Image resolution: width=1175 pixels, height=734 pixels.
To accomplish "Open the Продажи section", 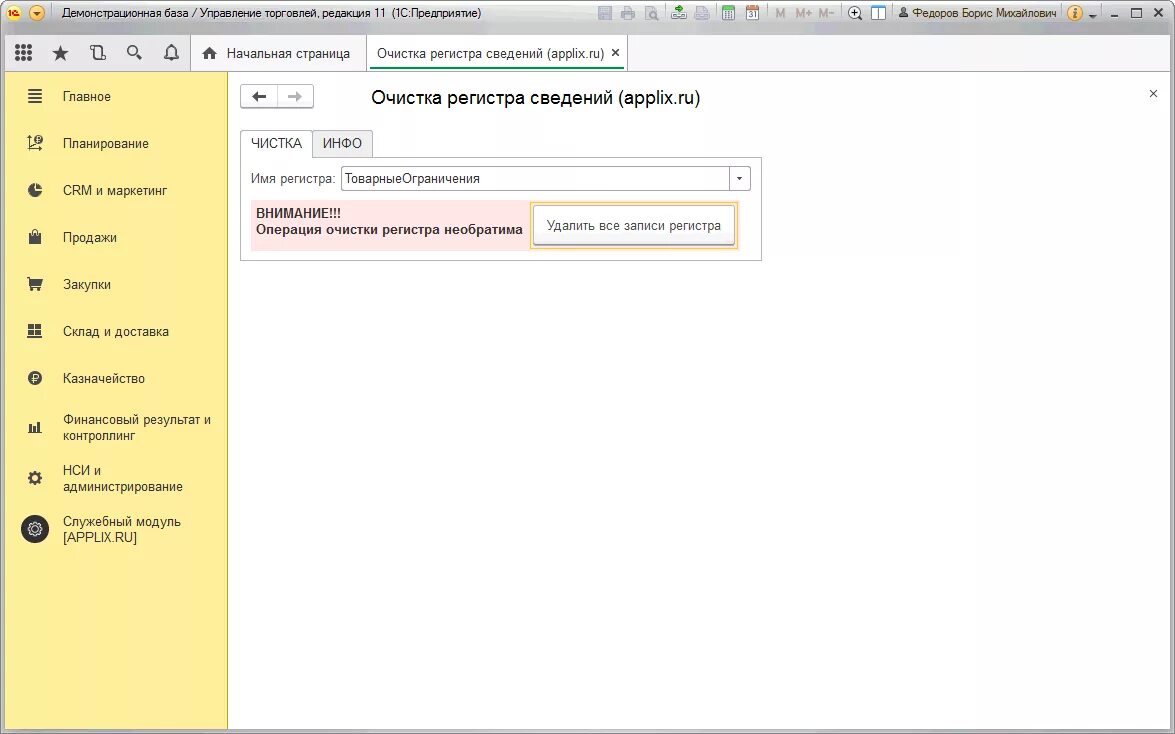I will [x=116, y=237].
